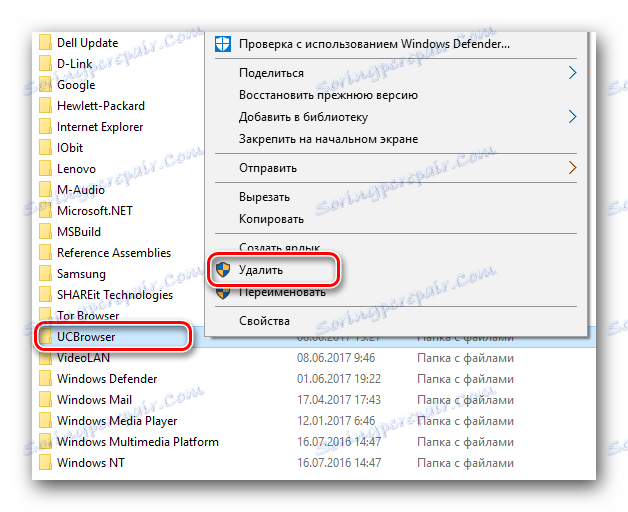
Task: Select the UCBrowser folder name
Action: (86, 337)
